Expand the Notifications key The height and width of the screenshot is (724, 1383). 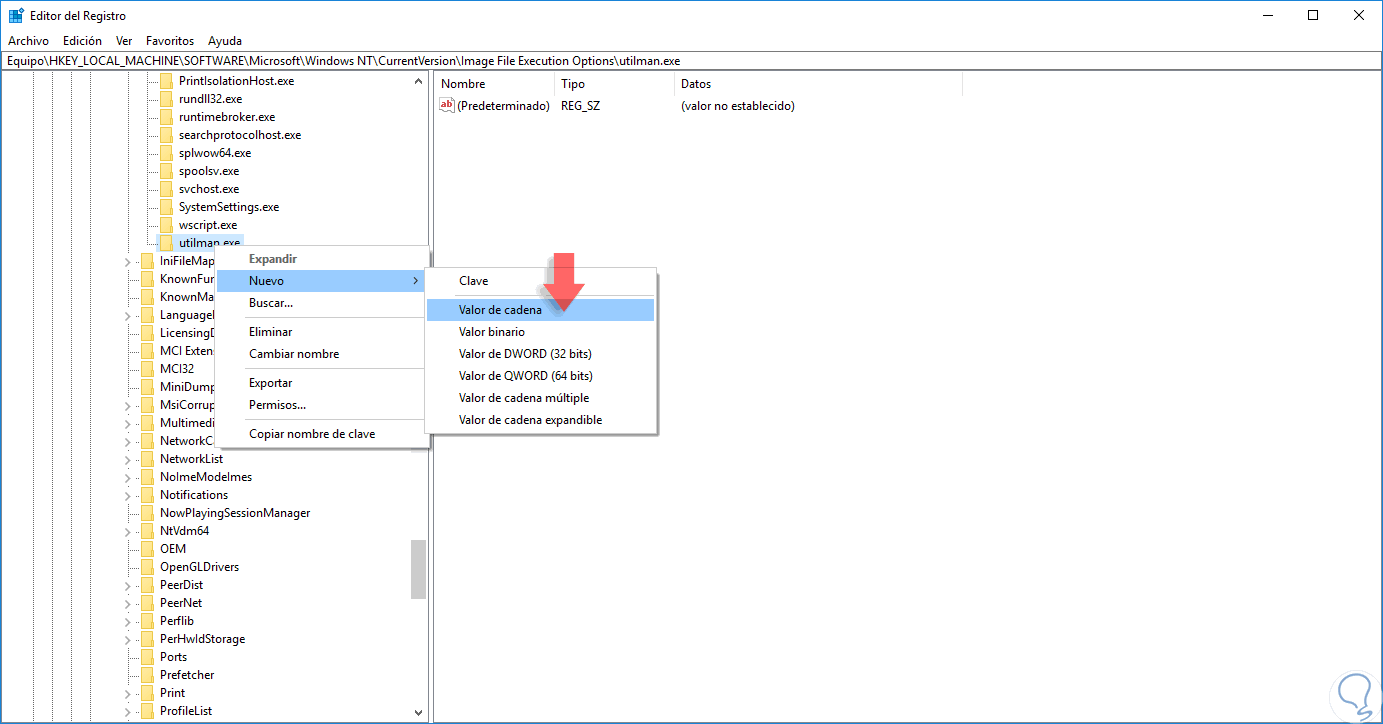click(x=128, y=496)
